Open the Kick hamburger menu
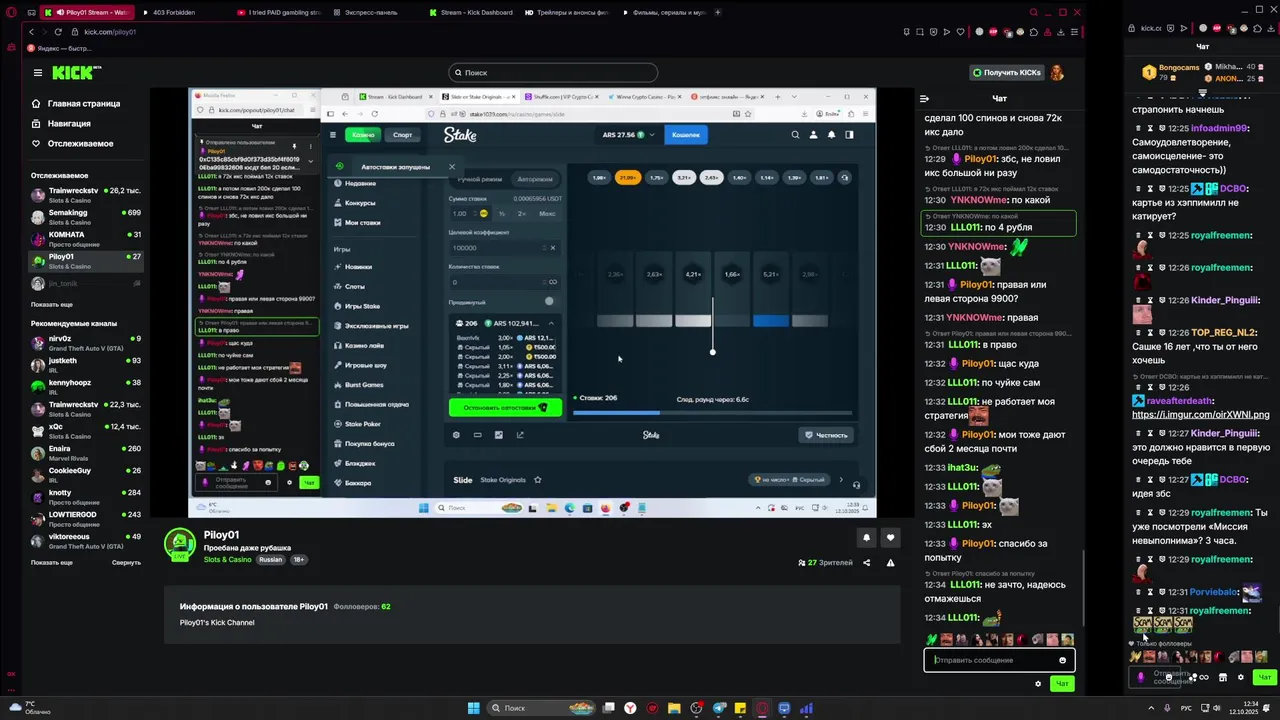The image size is (1280, 720). pyautogui.click(x=38, y=72)
